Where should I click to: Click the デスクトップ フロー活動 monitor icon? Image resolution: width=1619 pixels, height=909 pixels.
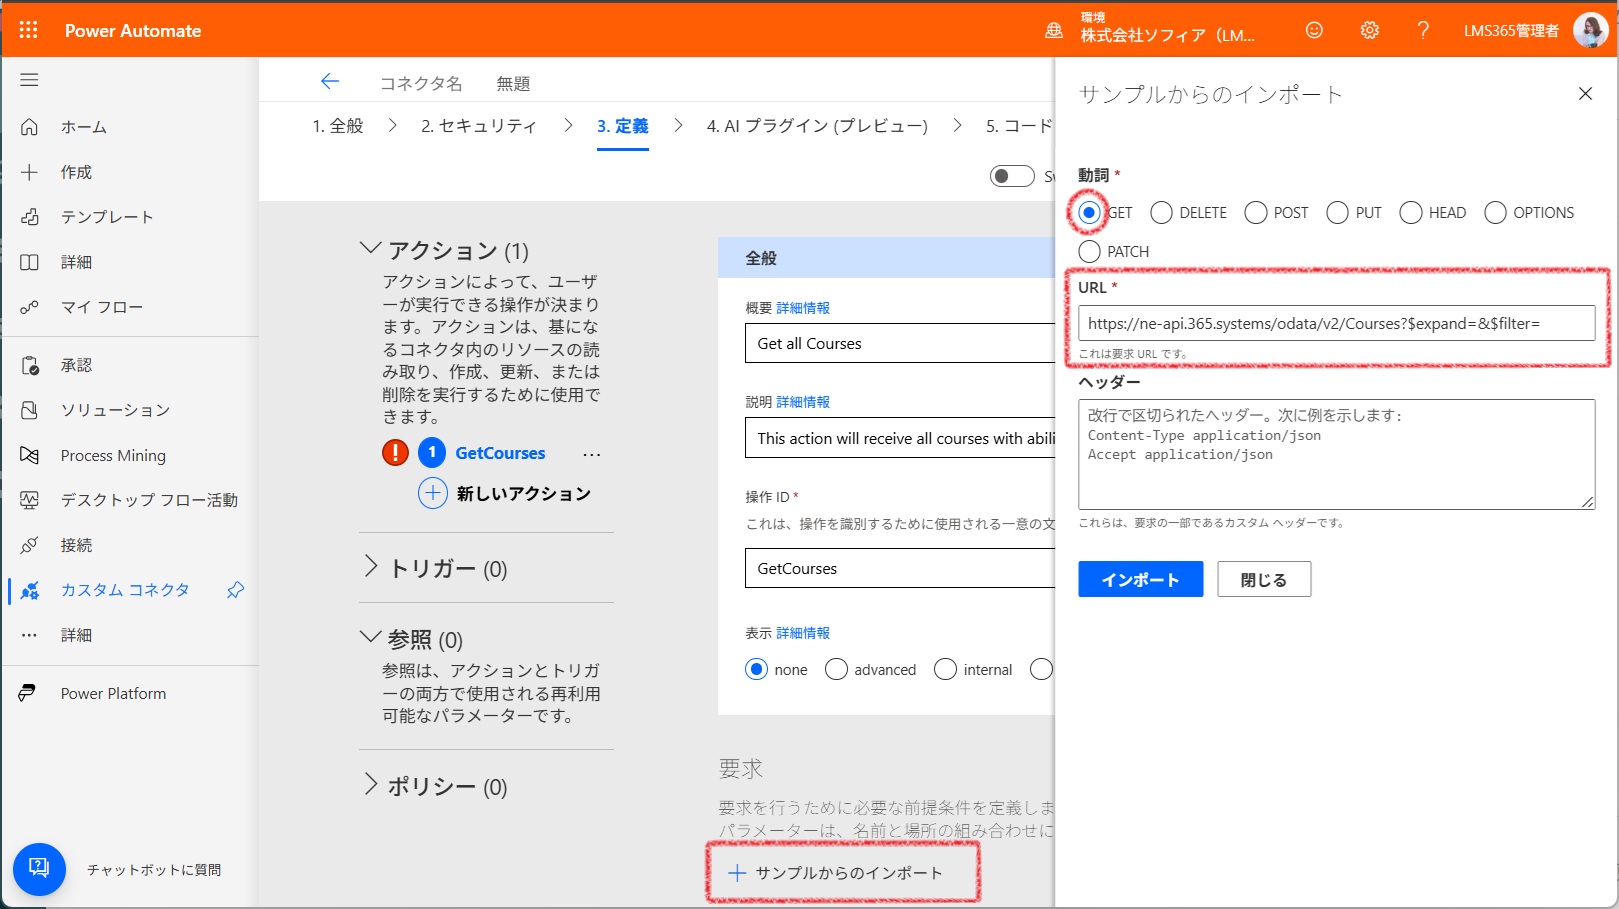click(x=29, y=500)
